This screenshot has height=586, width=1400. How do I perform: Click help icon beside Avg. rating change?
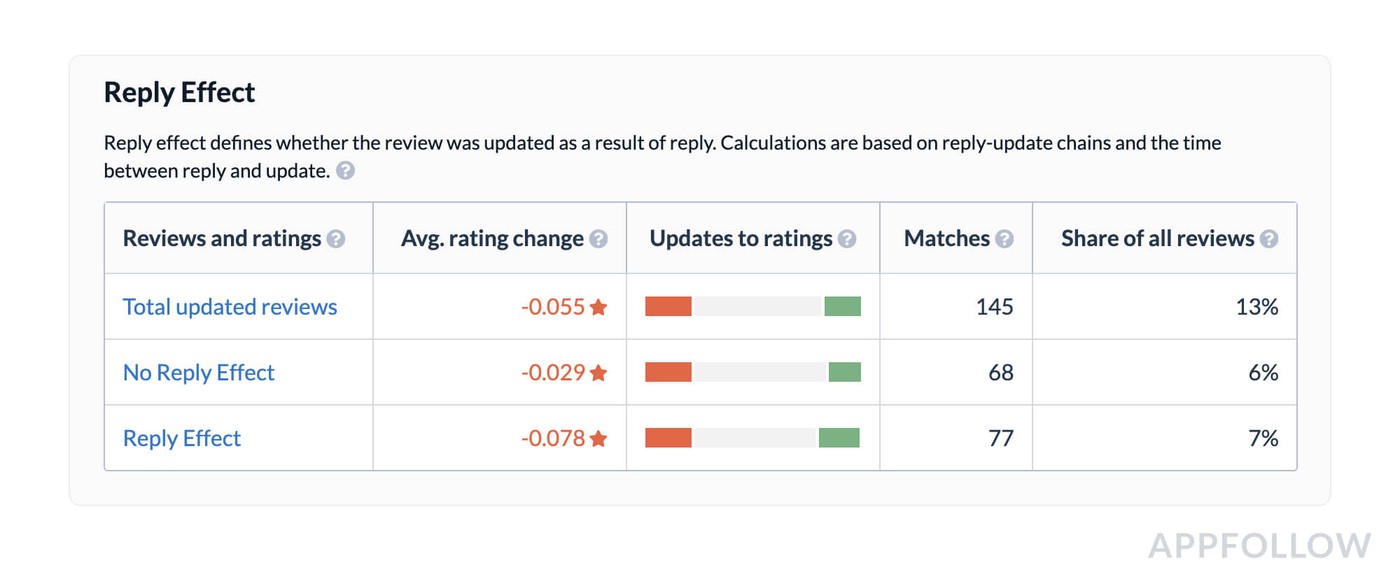[x=598, y=239]
